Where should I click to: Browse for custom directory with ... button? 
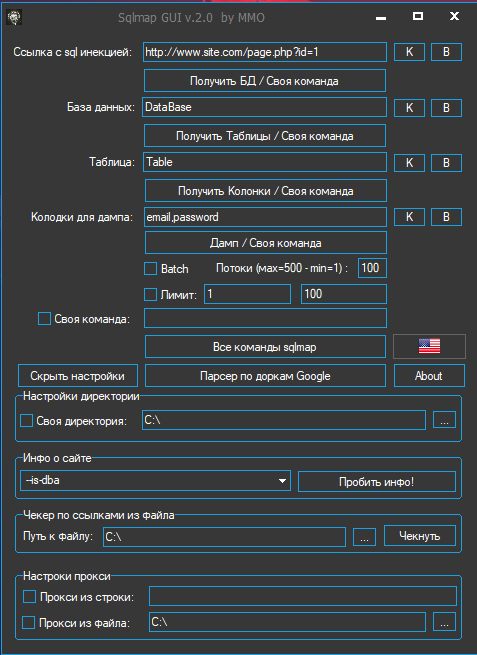click(x=444, y=420)
